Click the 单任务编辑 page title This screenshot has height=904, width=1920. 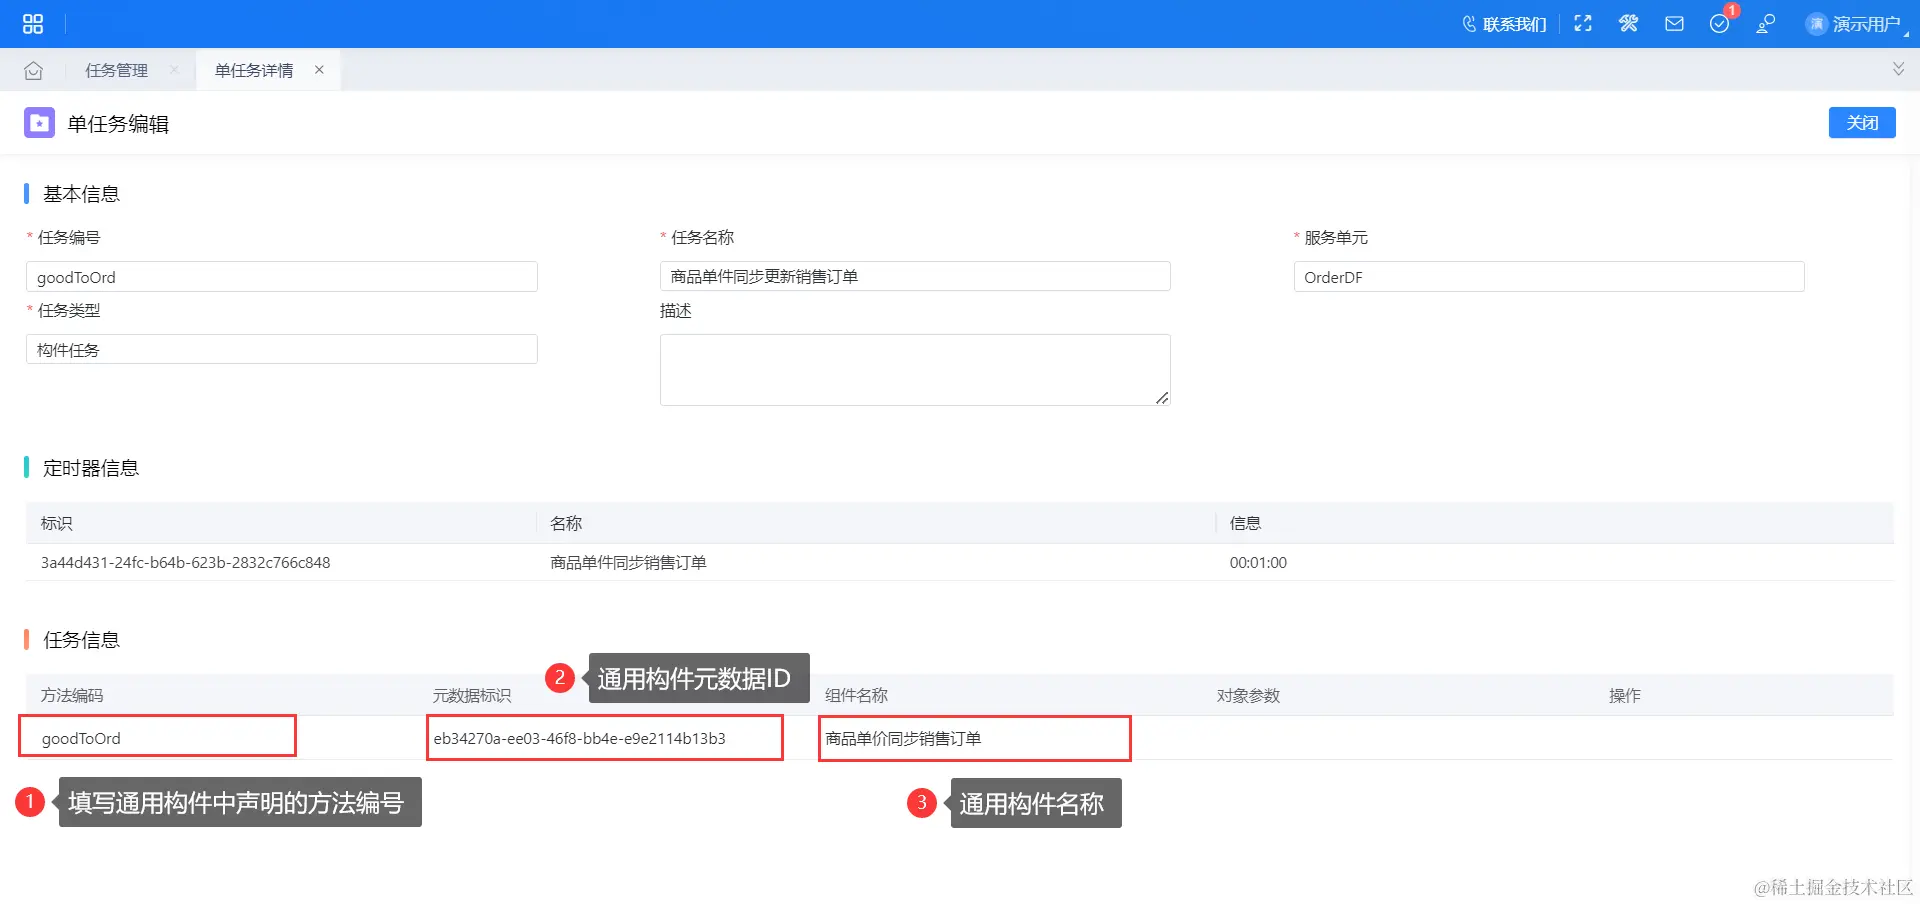click(x=118, y=124)
